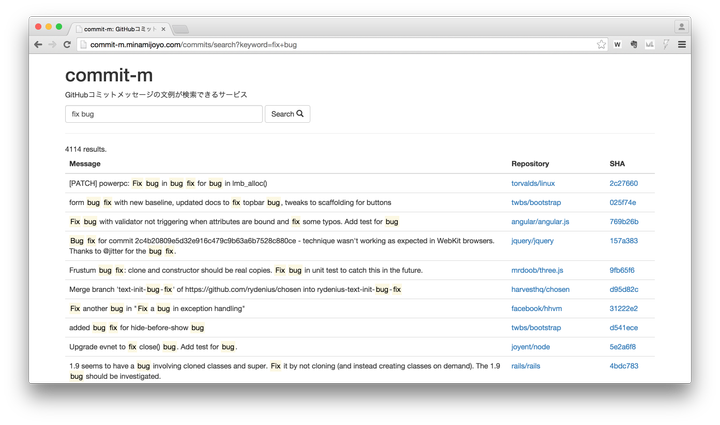
Task: Click the 'Frustum bug fix' commit message
Action: click(246, 270)
